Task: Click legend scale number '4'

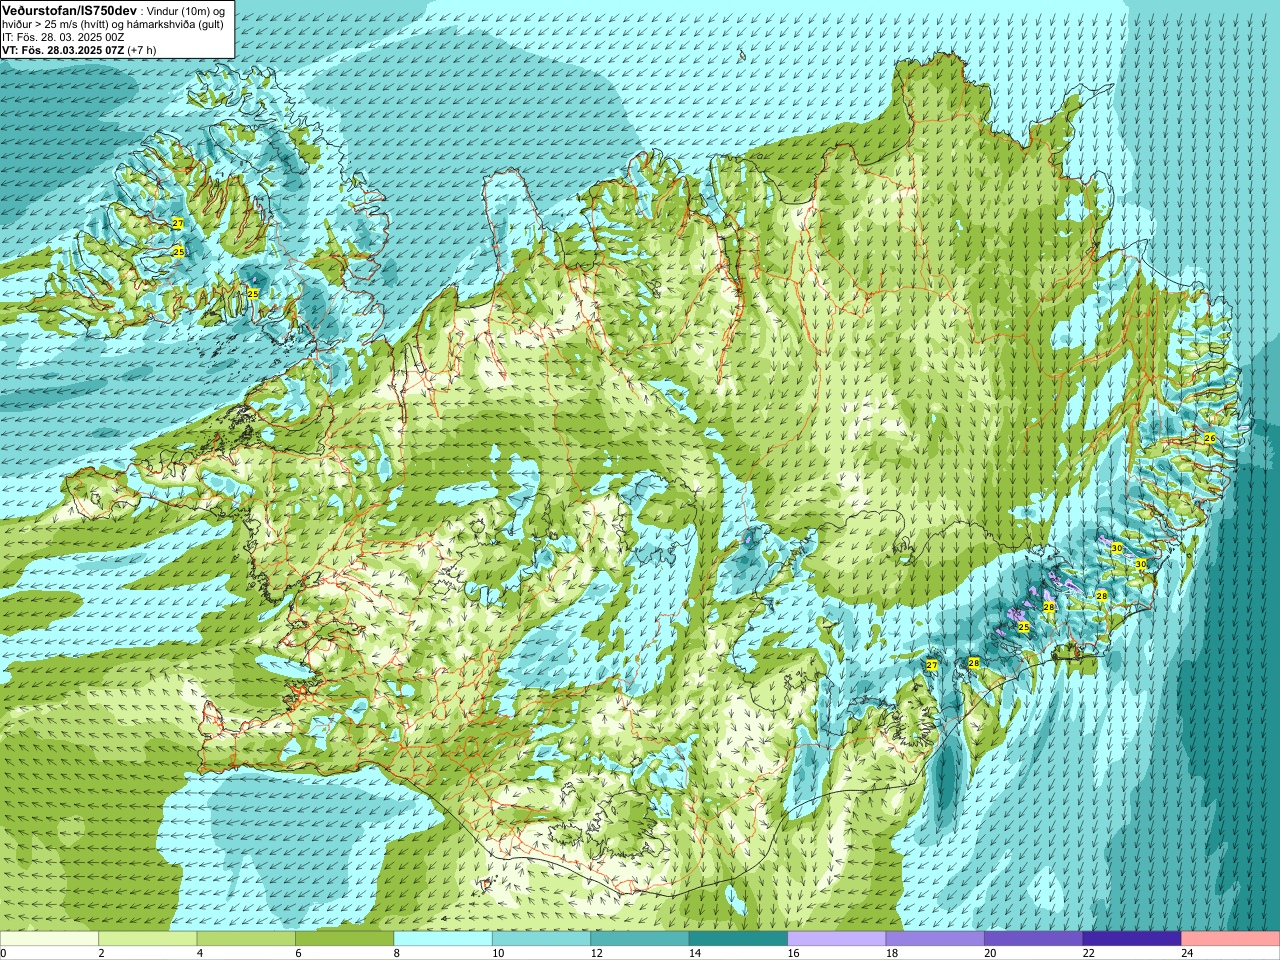Action: click(x=200, y=953)
